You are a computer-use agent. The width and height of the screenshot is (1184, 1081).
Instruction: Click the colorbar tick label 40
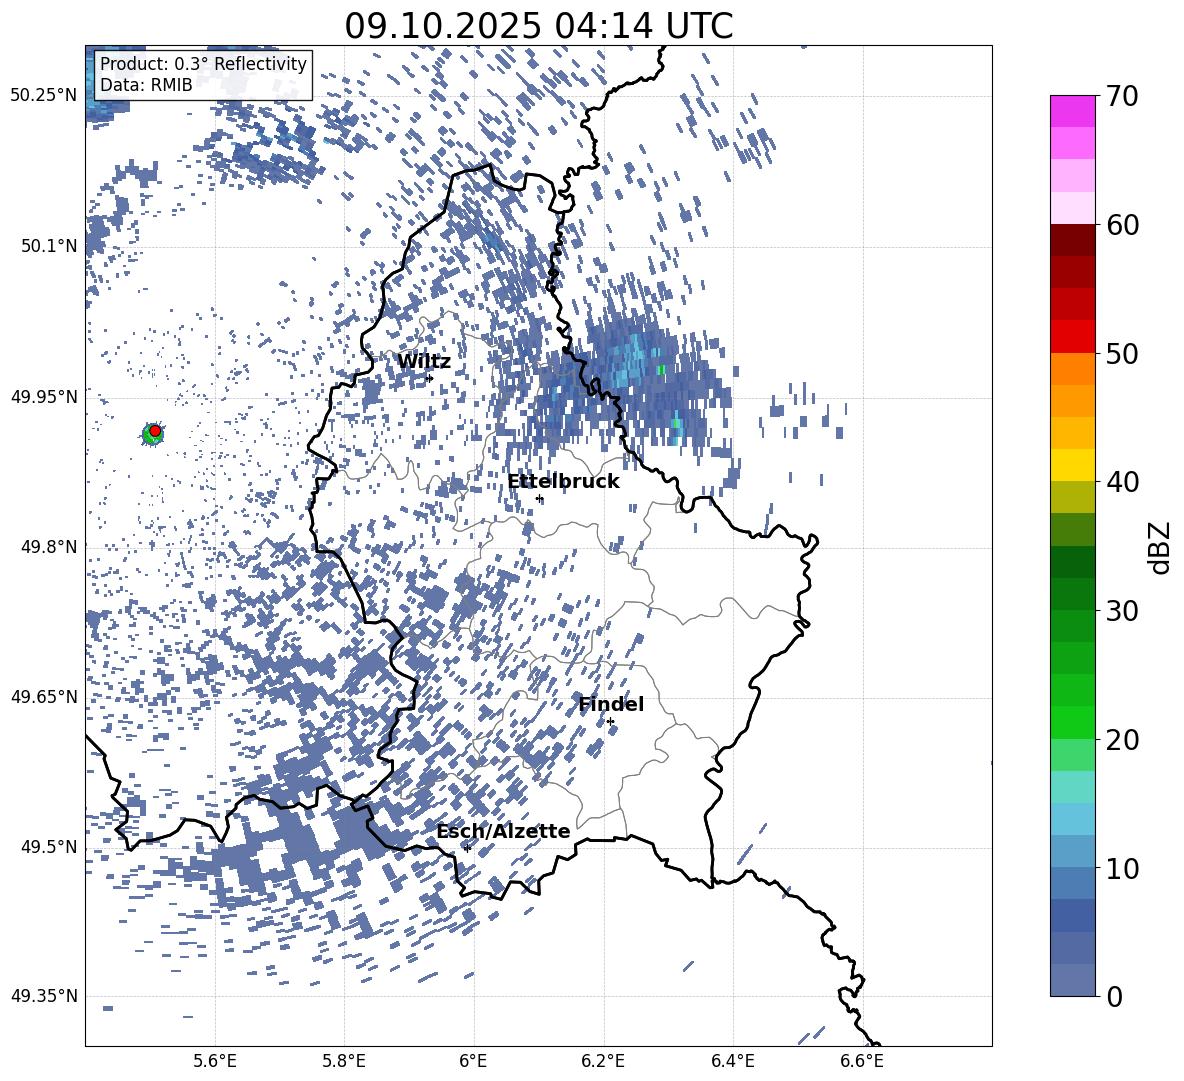tap(1123, 482)
